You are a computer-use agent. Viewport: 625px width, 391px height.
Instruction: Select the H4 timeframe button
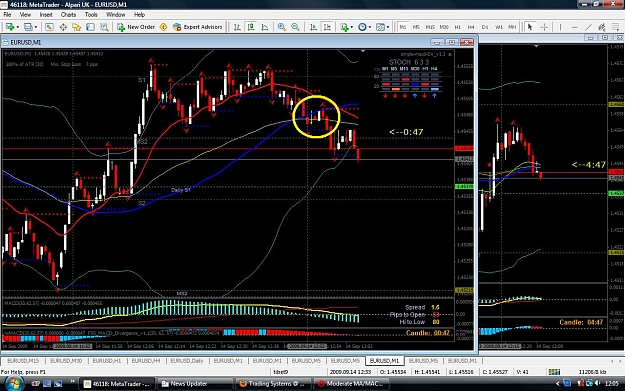(x=471, y=27)
